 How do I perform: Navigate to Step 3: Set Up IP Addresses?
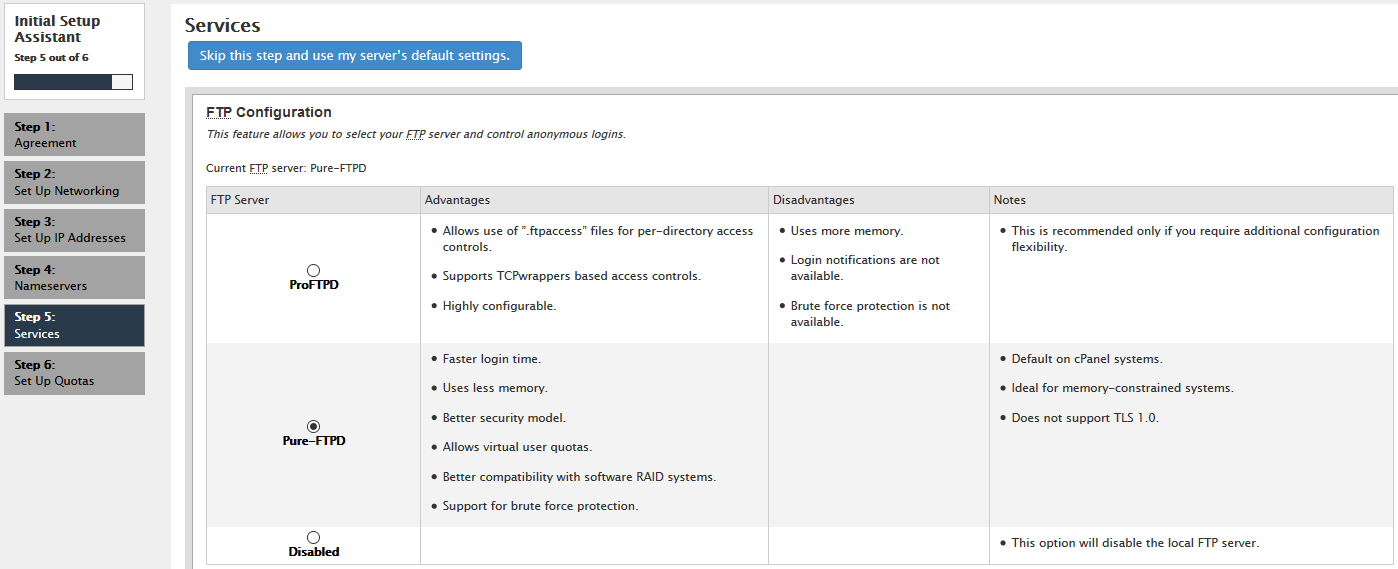pos(74,230)
